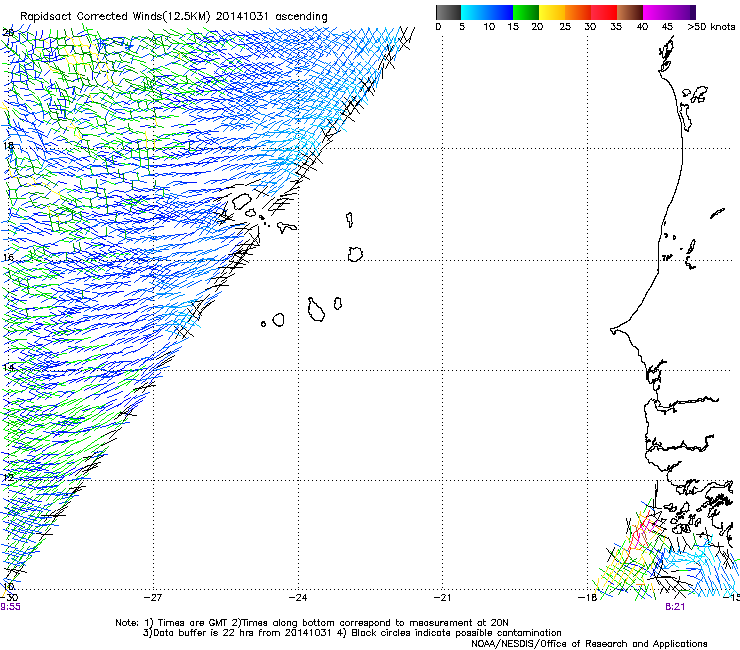740x650 pixels.
Task: Click the '18' latitude axis label
Action: [x=8, y=146]
